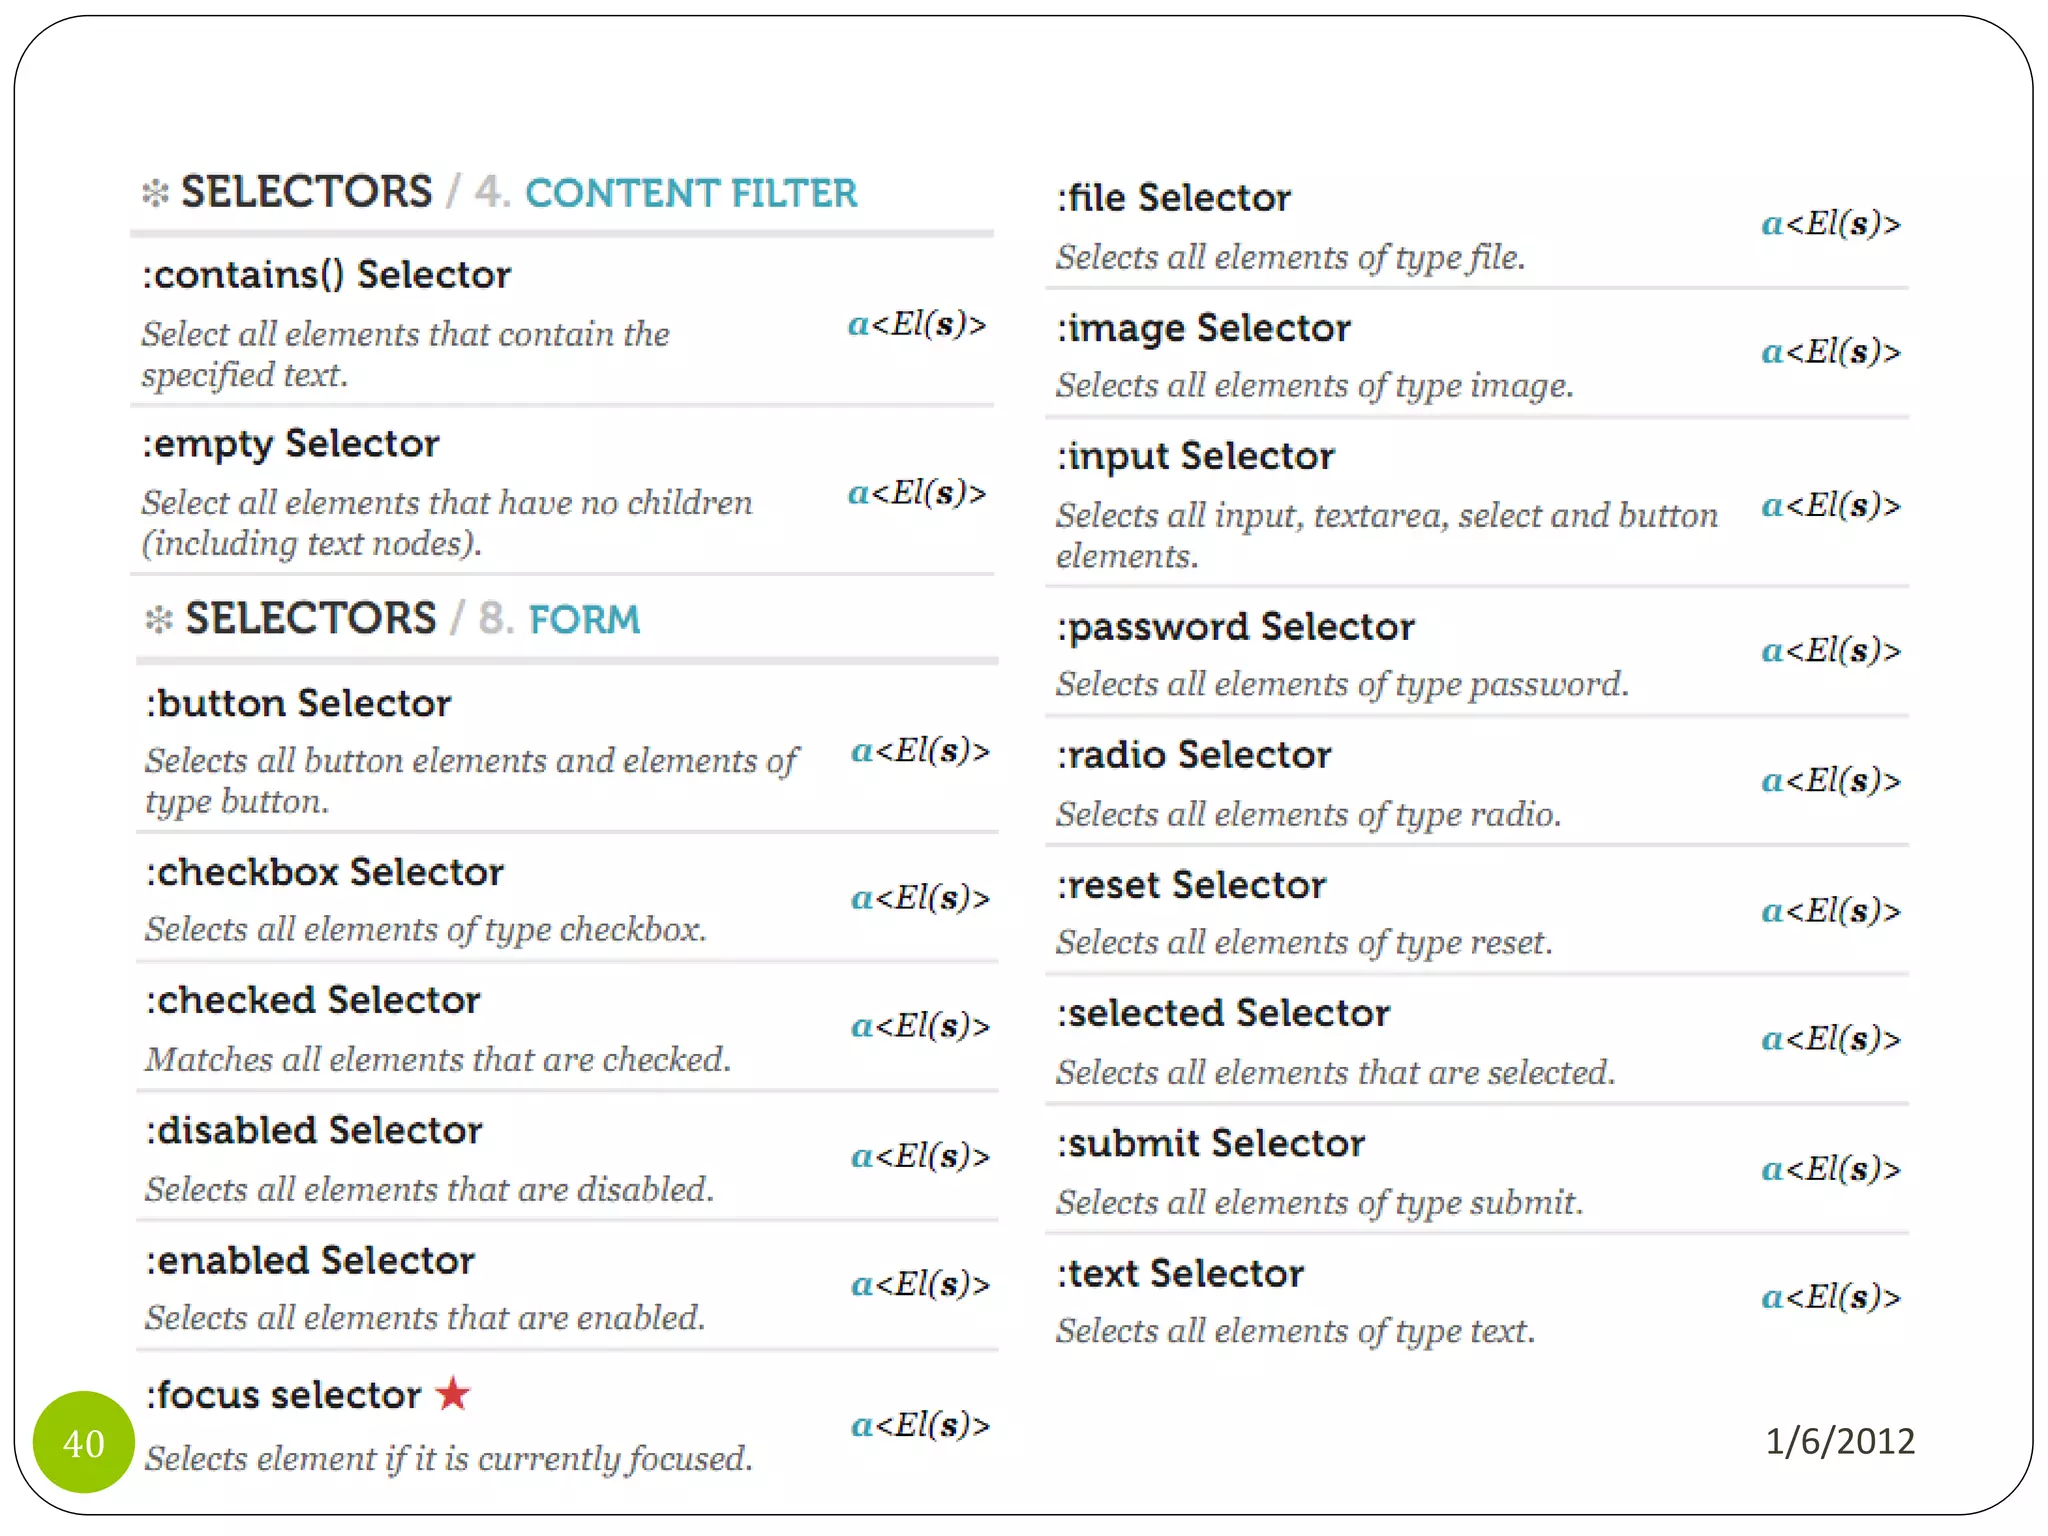The image size is (2048, 1536).
Task: Click the :checked Selector title
Action: pos(313,1000)
